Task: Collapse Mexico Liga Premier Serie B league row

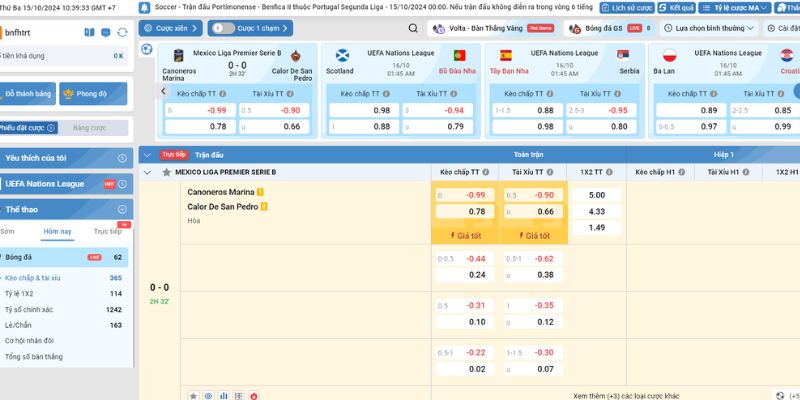Action: click(147, 172)
